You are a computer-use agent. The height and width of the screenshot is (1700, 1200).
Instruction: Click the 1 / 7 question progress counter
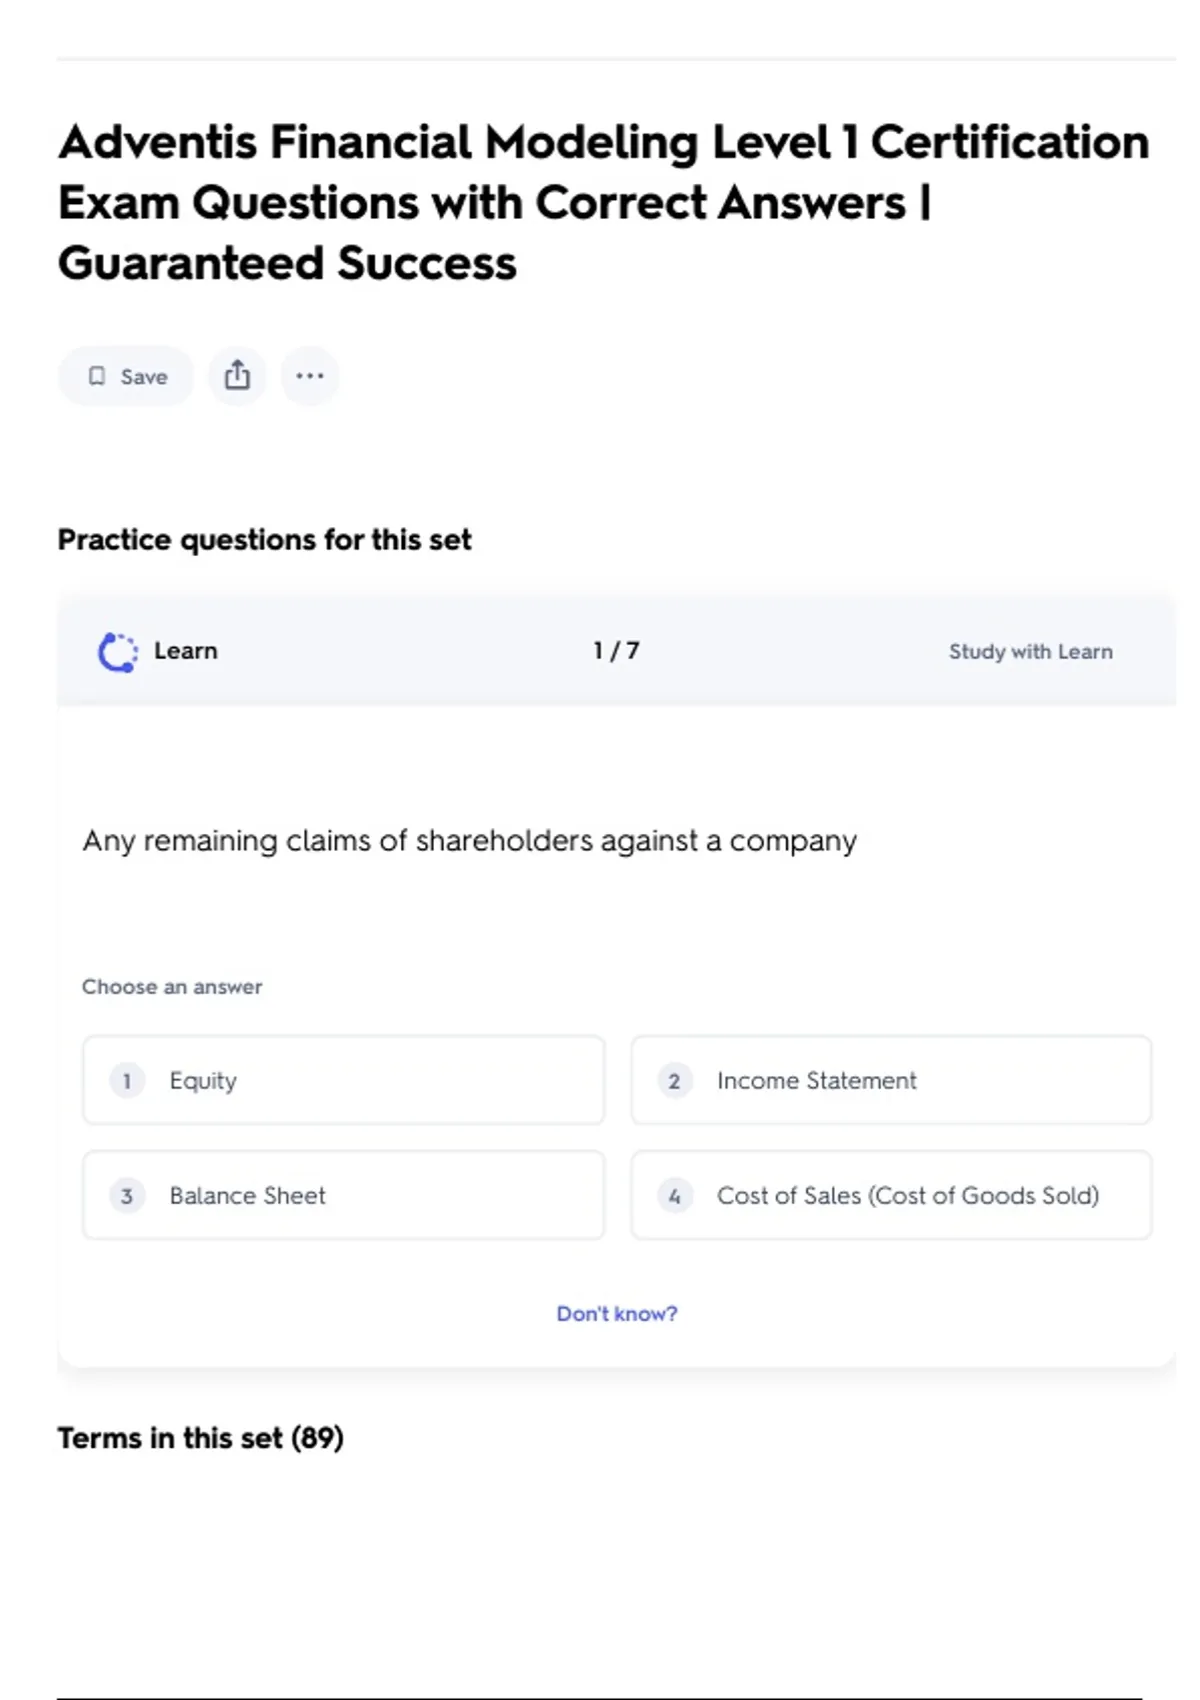click(x=616, y=651)
